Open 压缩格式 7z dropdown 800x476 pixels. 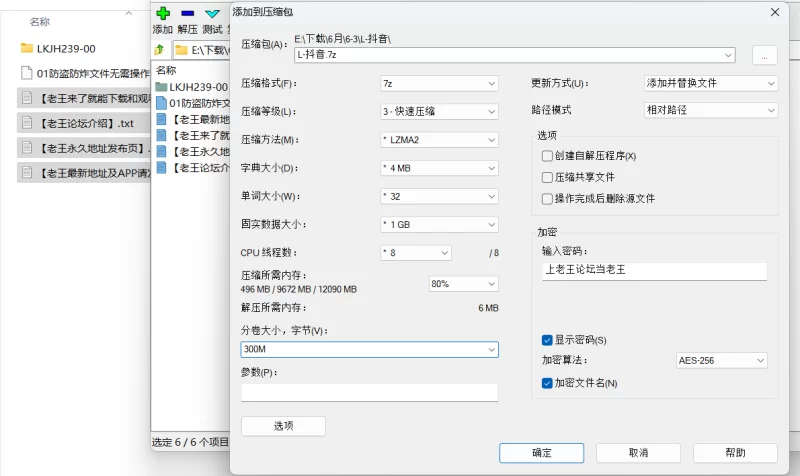[439, 84]
